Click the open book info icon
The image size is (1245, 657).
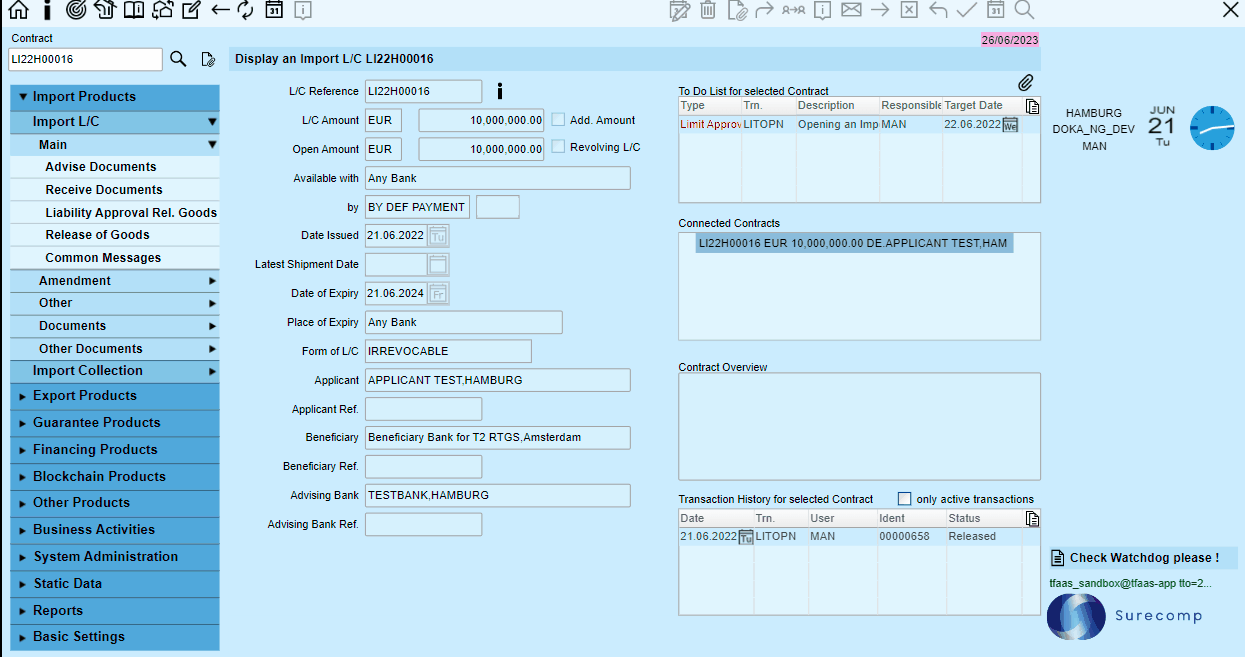click(x=133, y=10)
